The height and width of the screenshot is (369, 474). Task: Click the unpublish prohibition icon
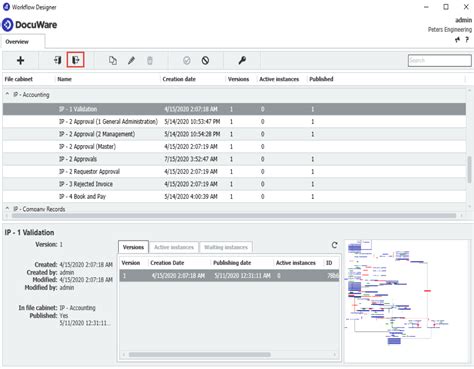click(205, 60)
